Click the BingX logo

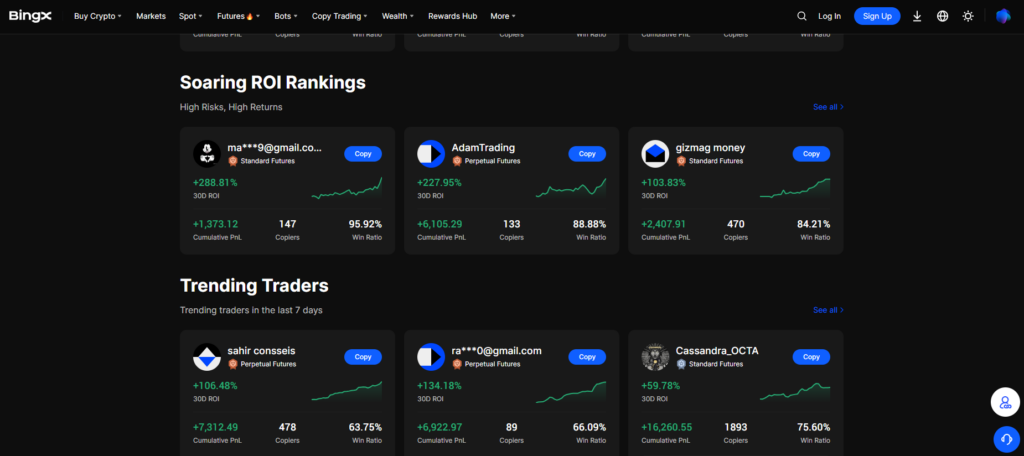(x=30, y=16)
